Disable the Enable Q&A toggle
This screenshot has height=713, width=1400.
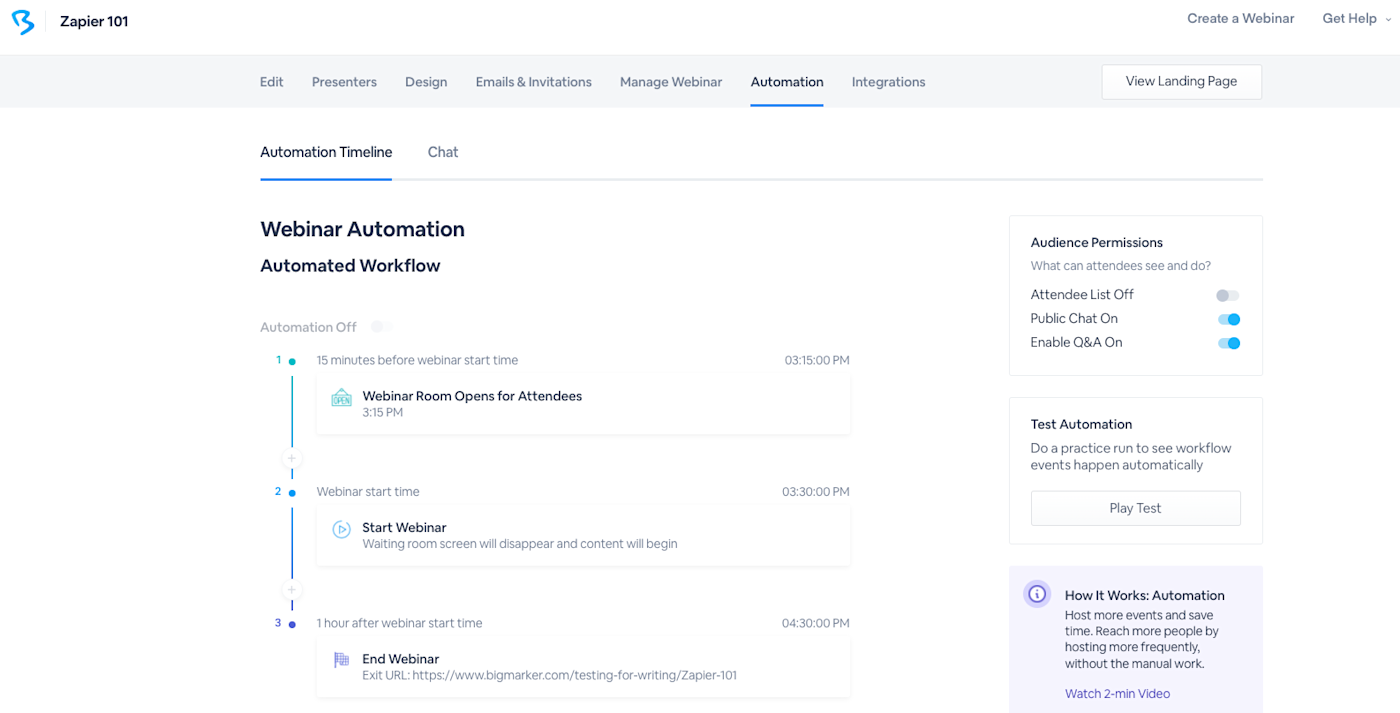[x=1229, y=344]
